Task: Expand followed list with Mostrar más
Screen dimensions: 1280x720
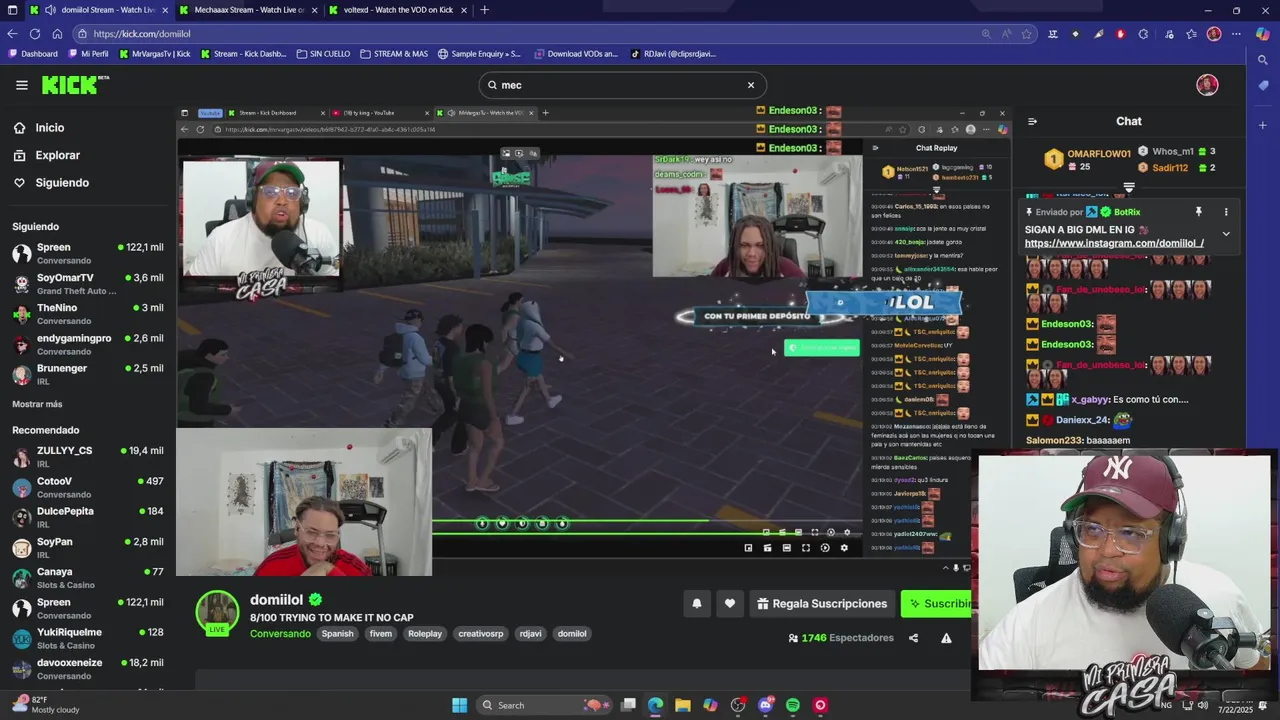Action: (x=37, y=404)
